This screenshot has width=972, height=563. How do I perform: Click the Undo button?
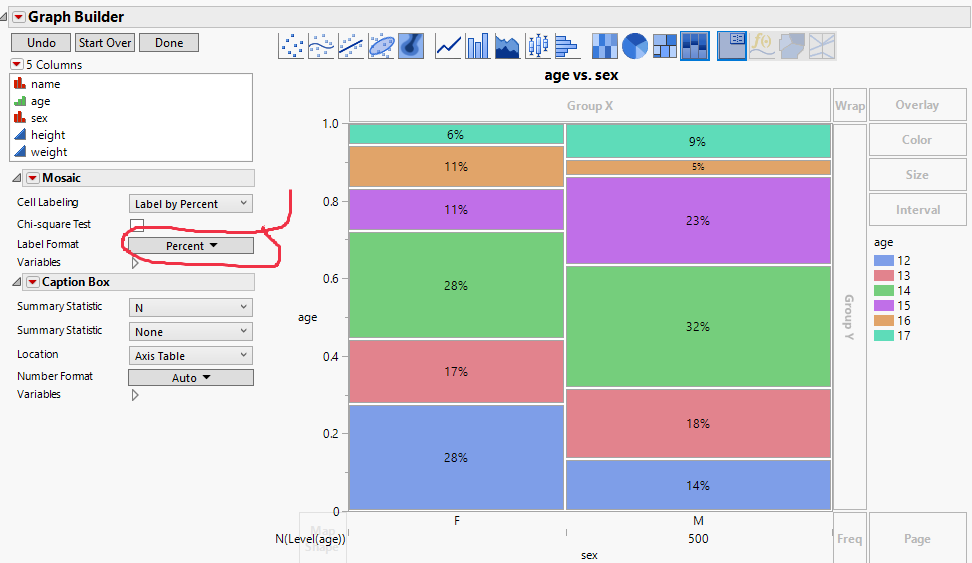tap(42, 43)
